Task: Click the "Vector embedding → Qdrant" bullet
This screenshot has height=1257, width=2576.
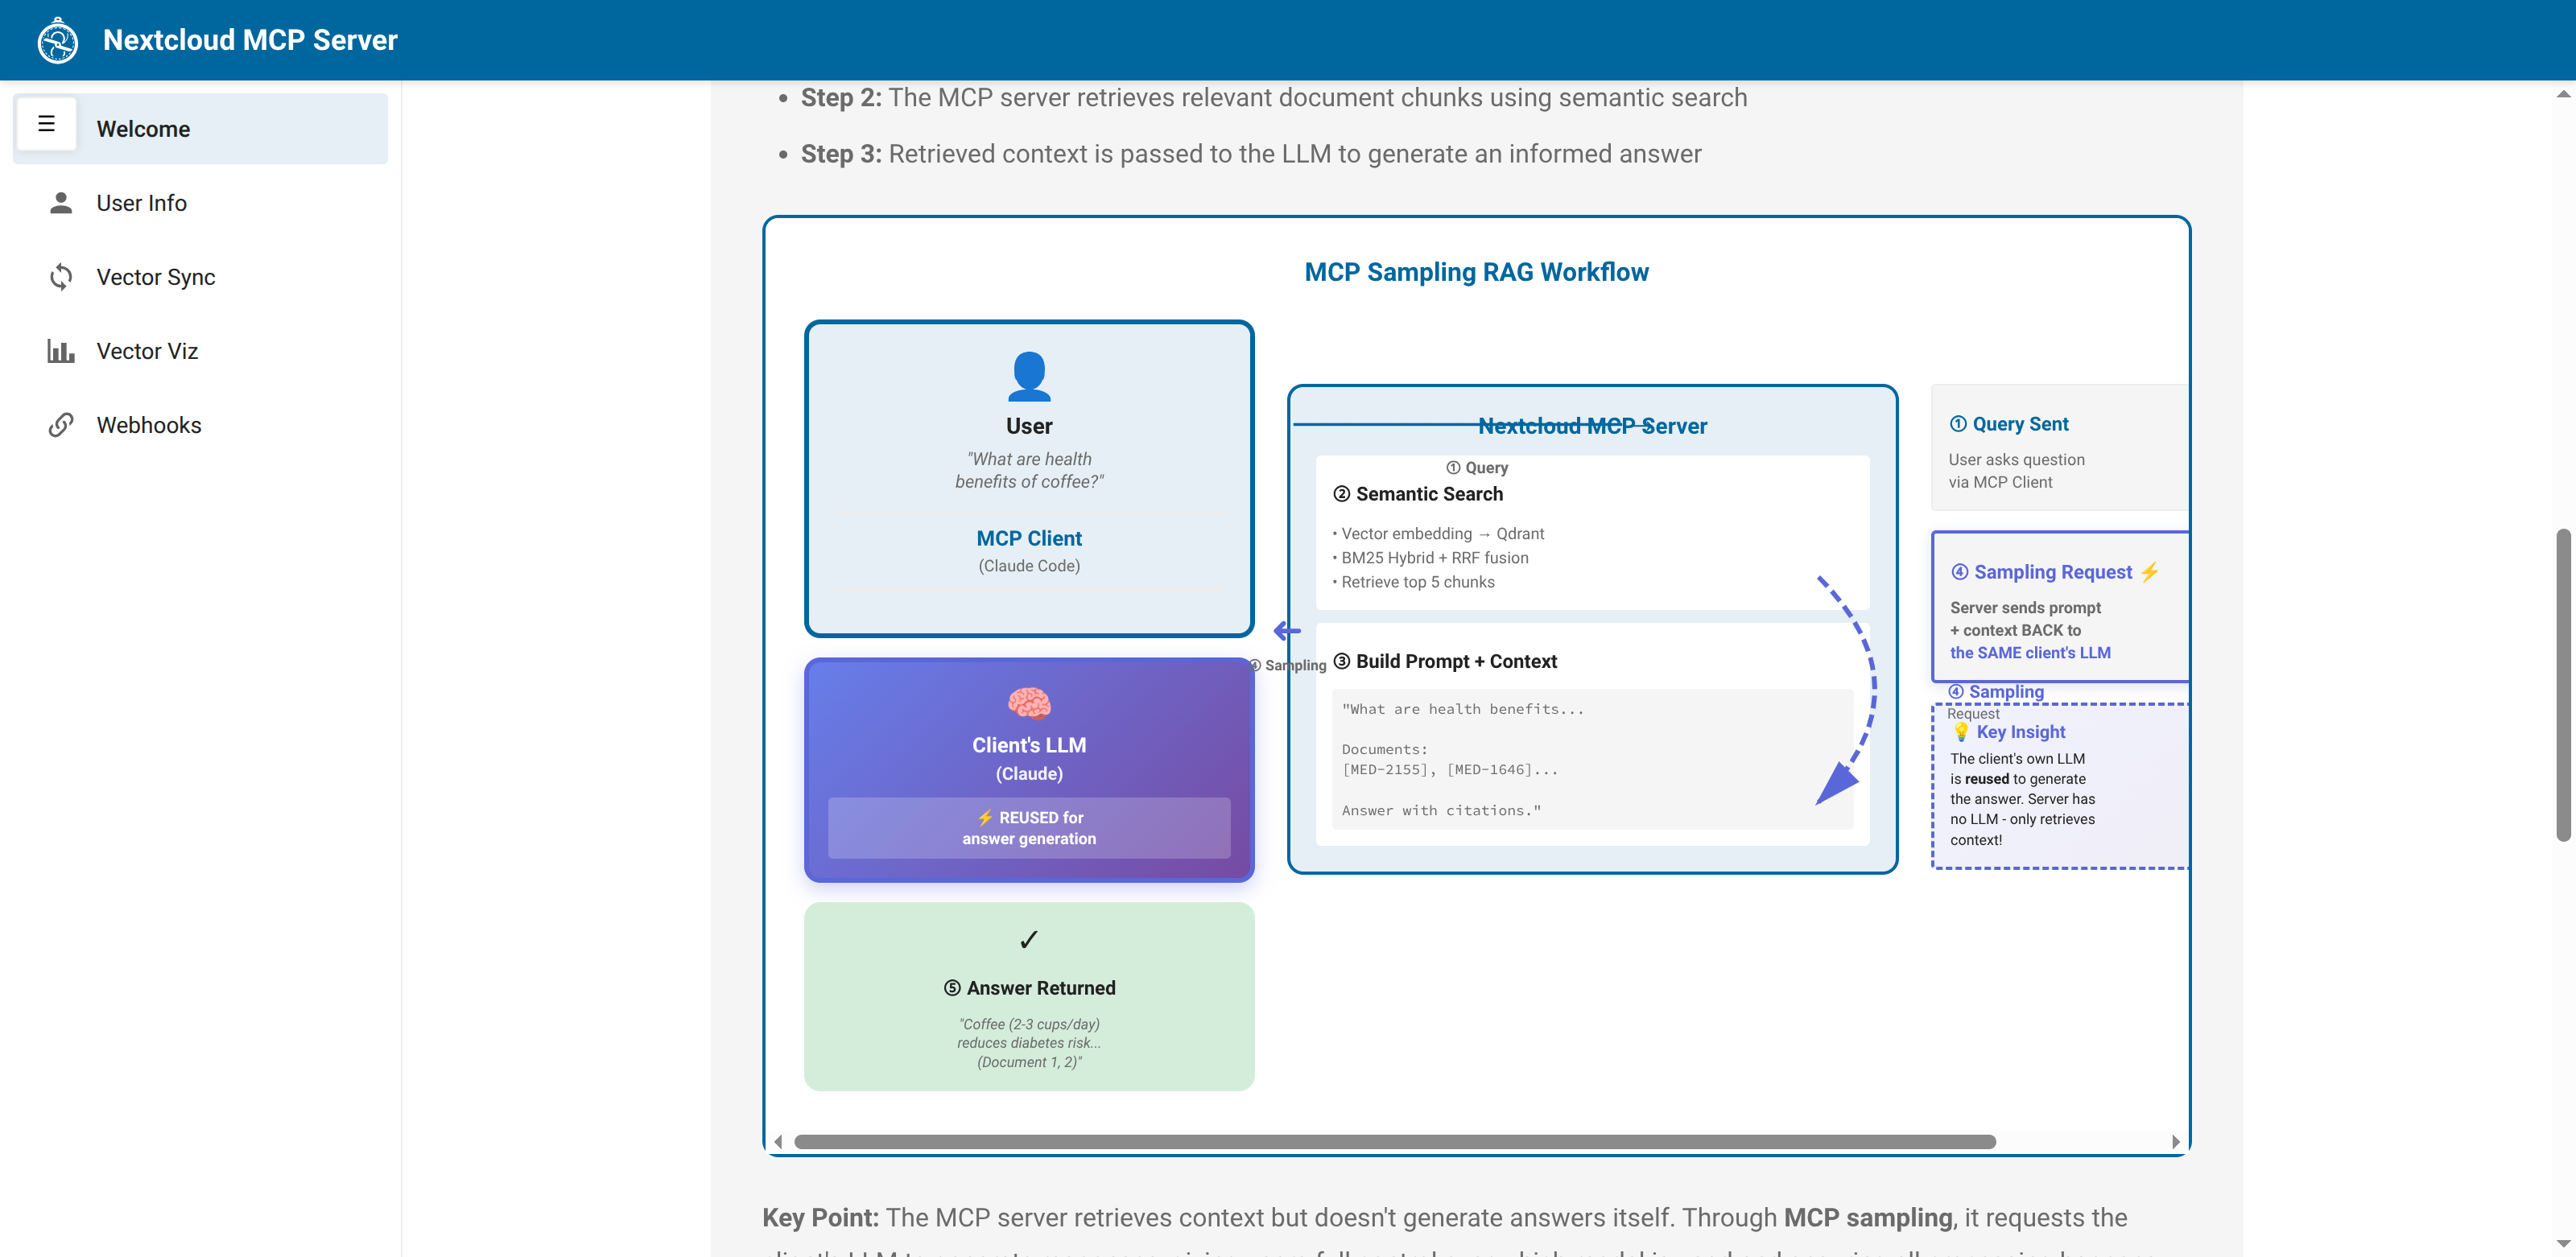Action: point(1438,534)
